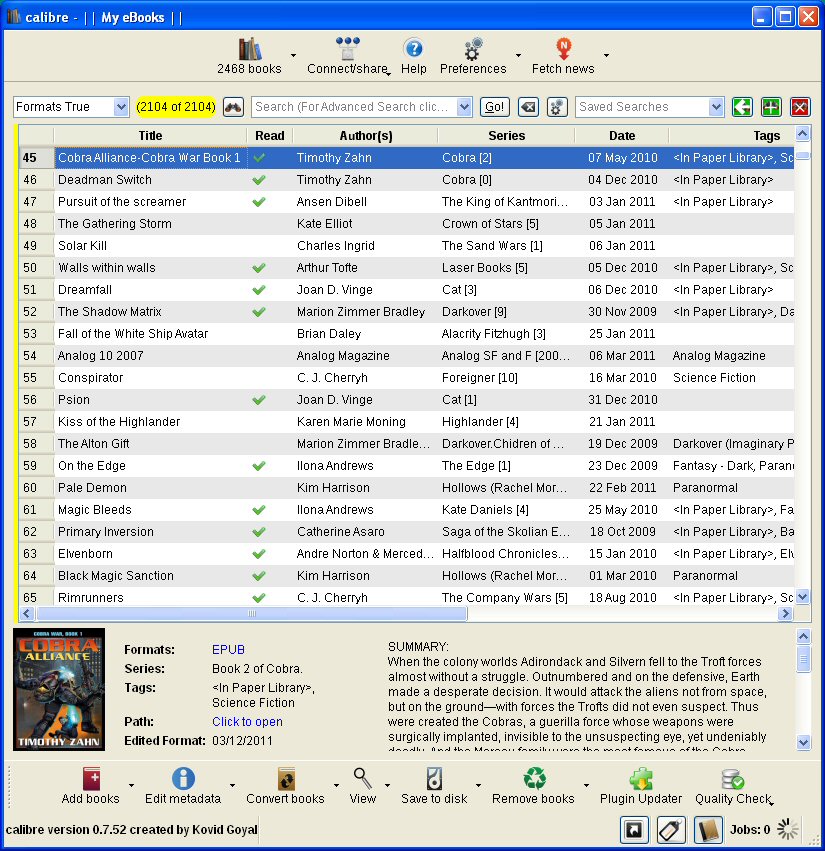The image size is (825, 851).
Task: Click the Edit metadata icon
Action: click(x=183, y=779)
